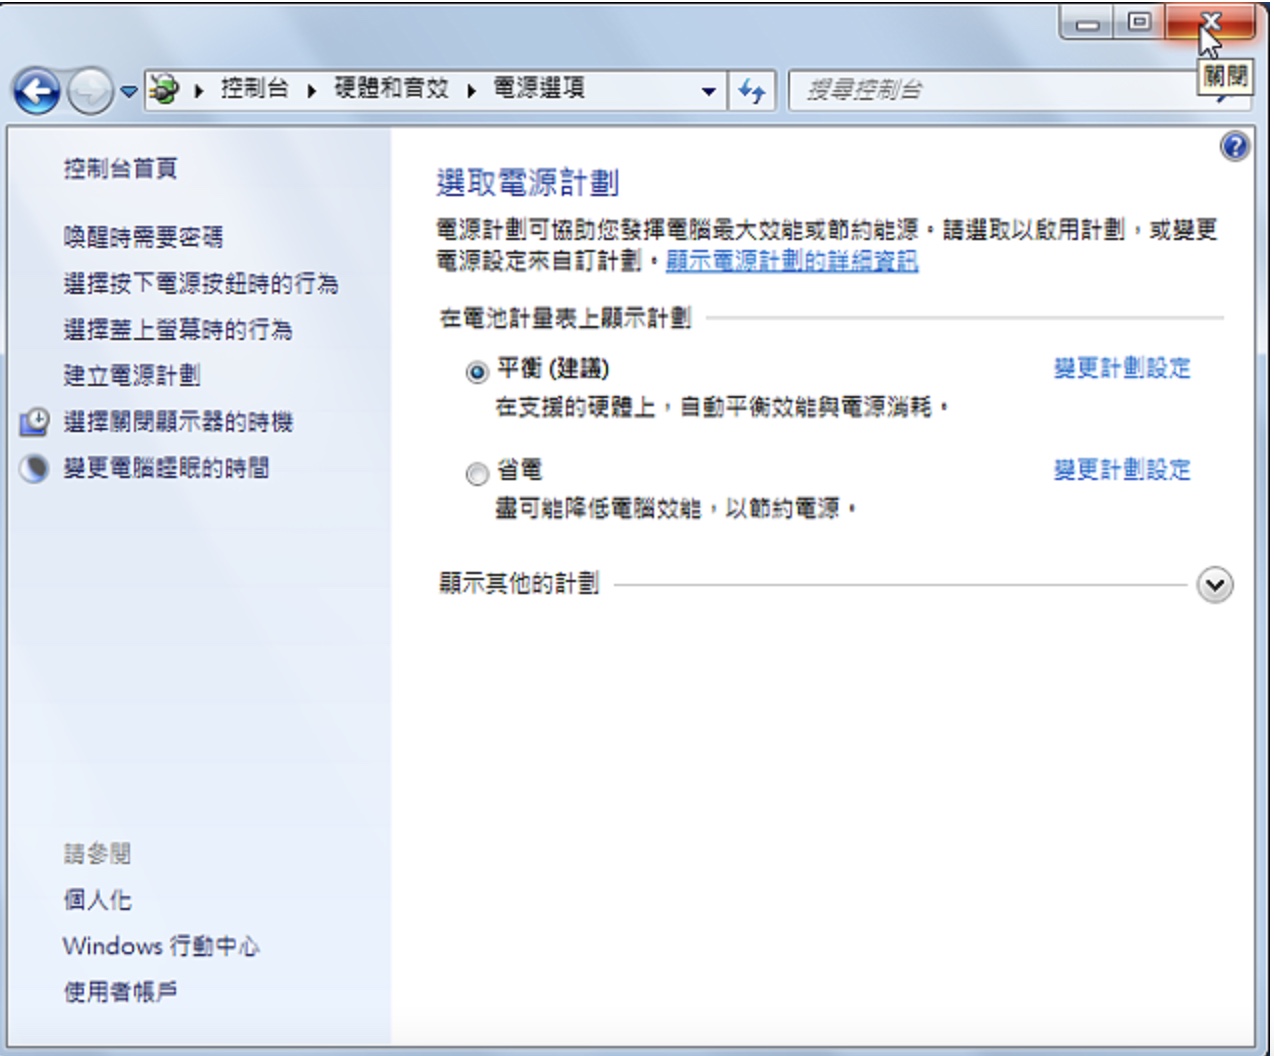Open 顯示電源計劃的詳細資訊 hyperlink
The width and height of the screenshot is (1274, 1056).
(x=792, y=261)
